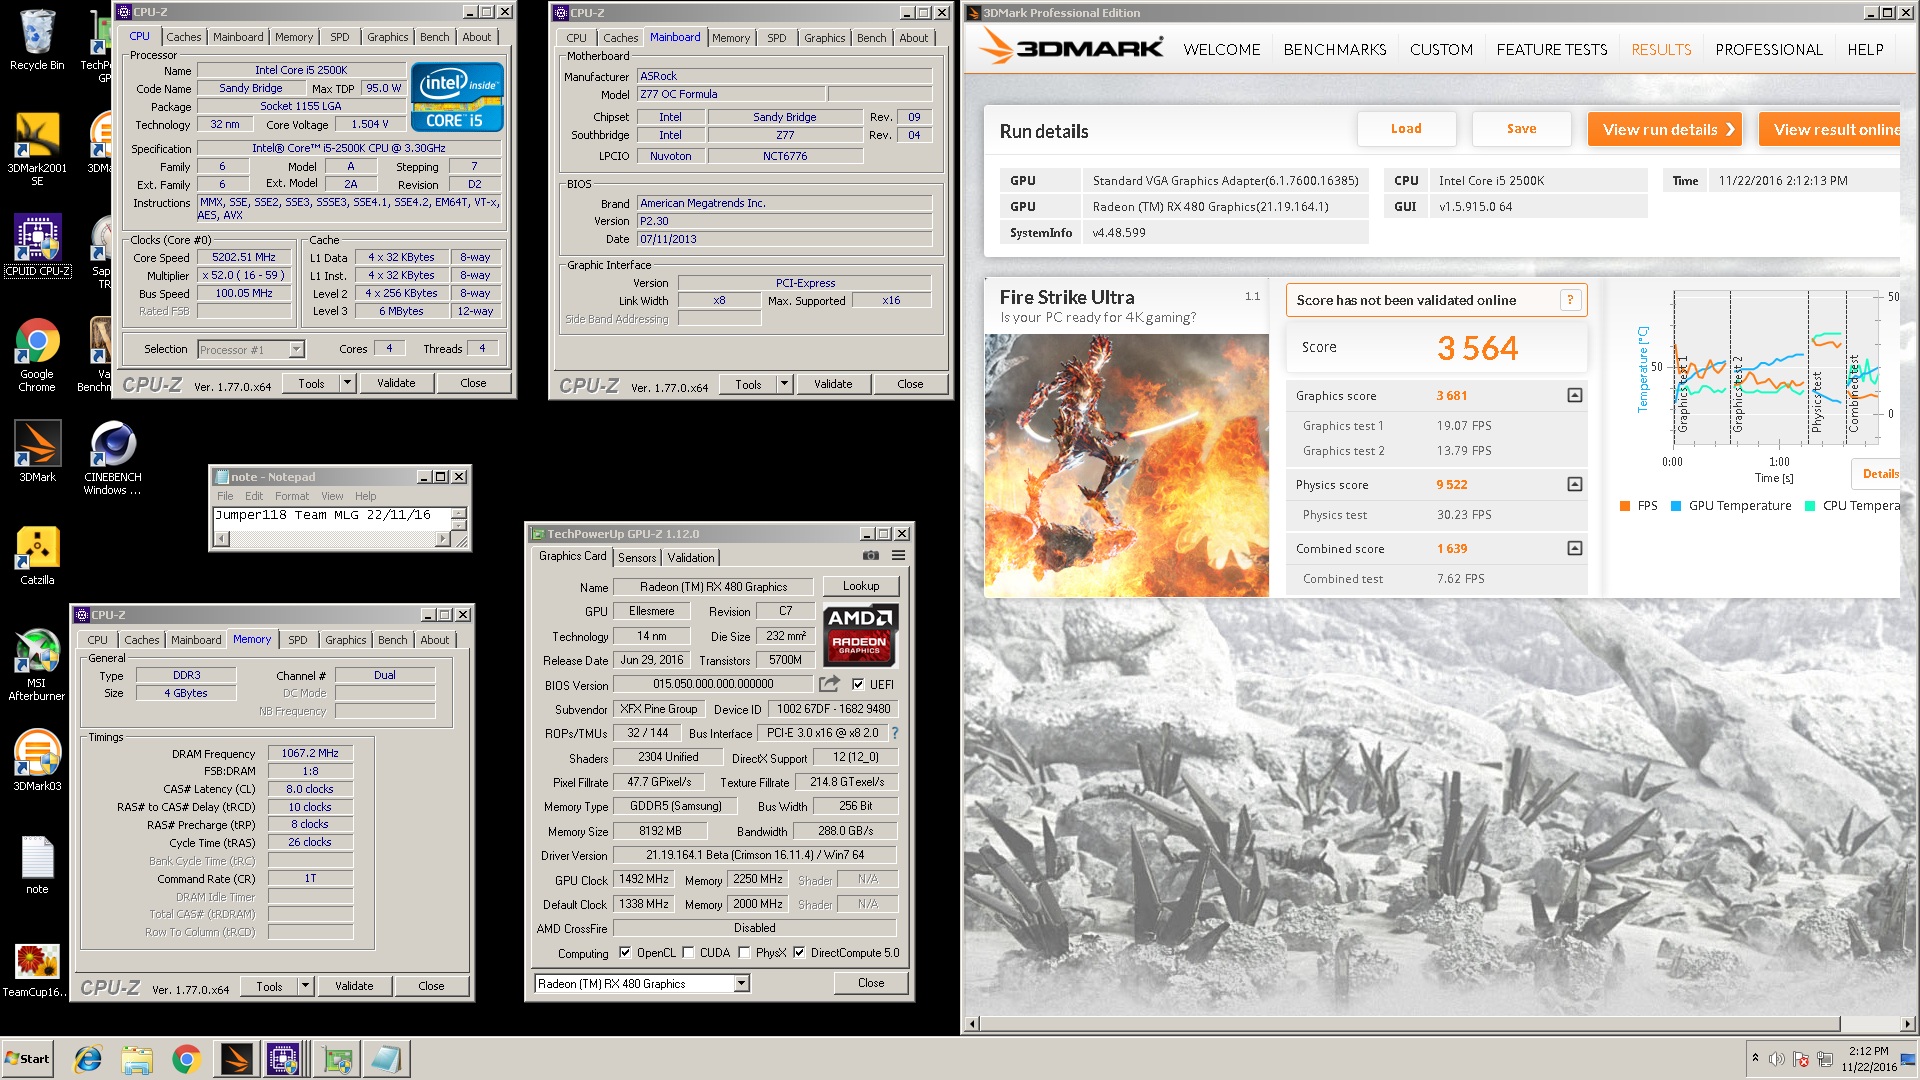The width and height of the screenshot is (1920, 1080).
Task: Open the 3DMark2001 SE desktop shortcut
Action: point(37,148)
